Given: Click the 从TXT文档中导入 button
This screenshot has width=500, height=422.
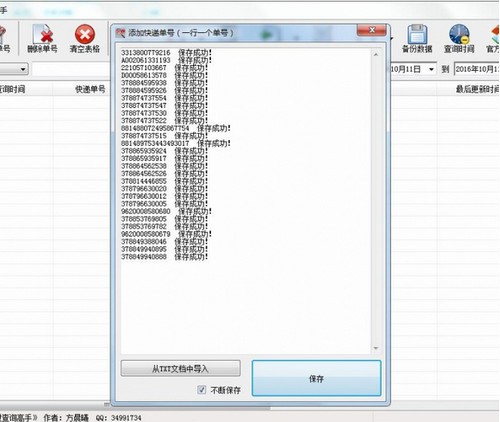Looking at the screenshot, I should (x=180, y=368).
